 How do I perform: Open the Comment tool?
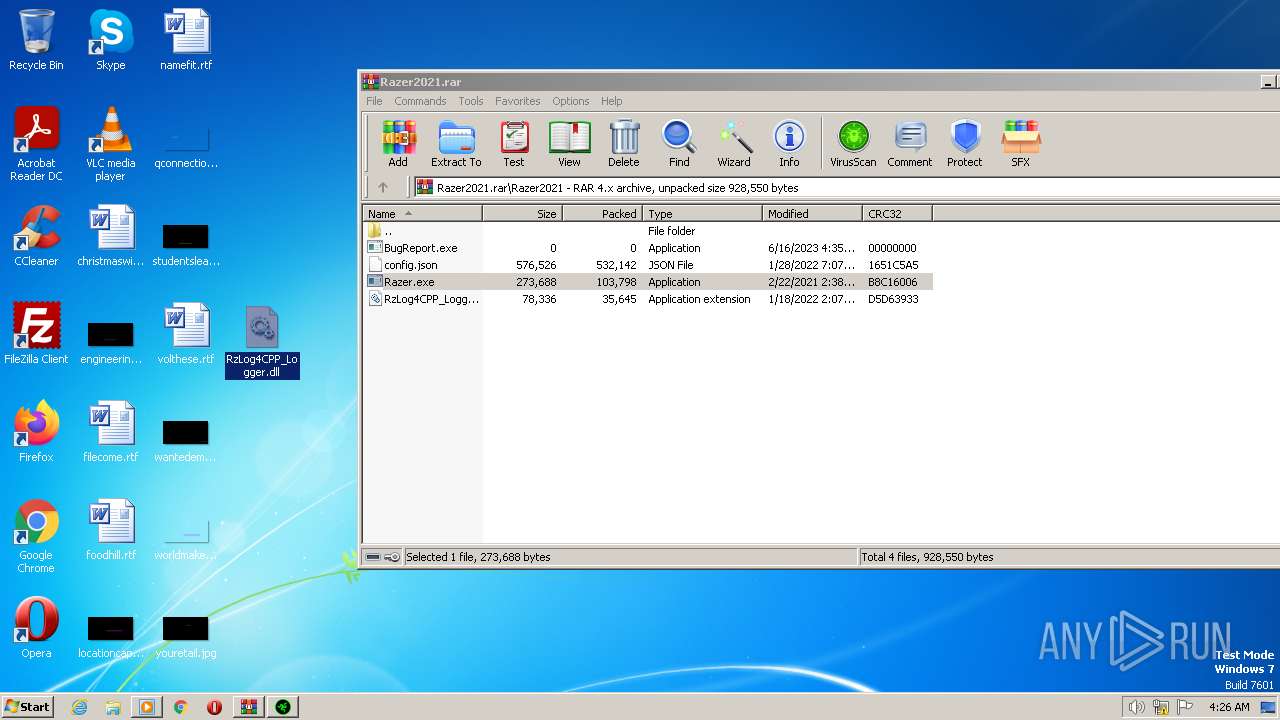tap(910, 144)
